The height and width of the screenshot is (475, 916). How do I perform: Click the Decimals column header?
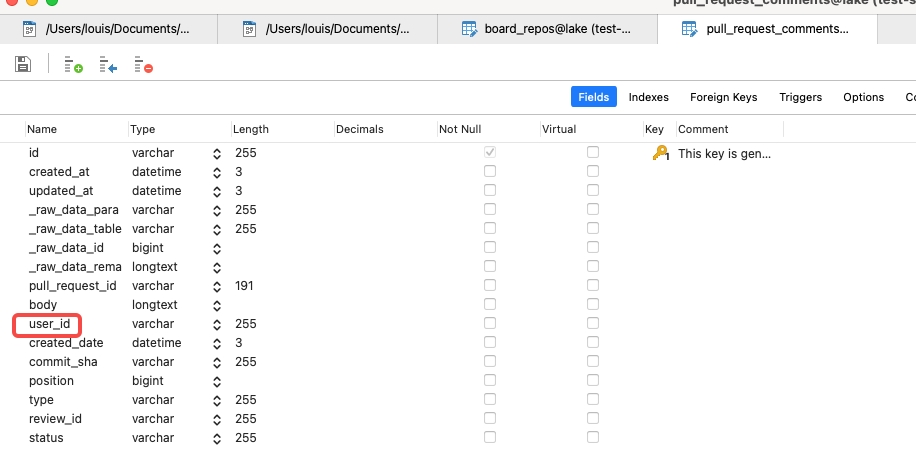click(x=360, y=129)
